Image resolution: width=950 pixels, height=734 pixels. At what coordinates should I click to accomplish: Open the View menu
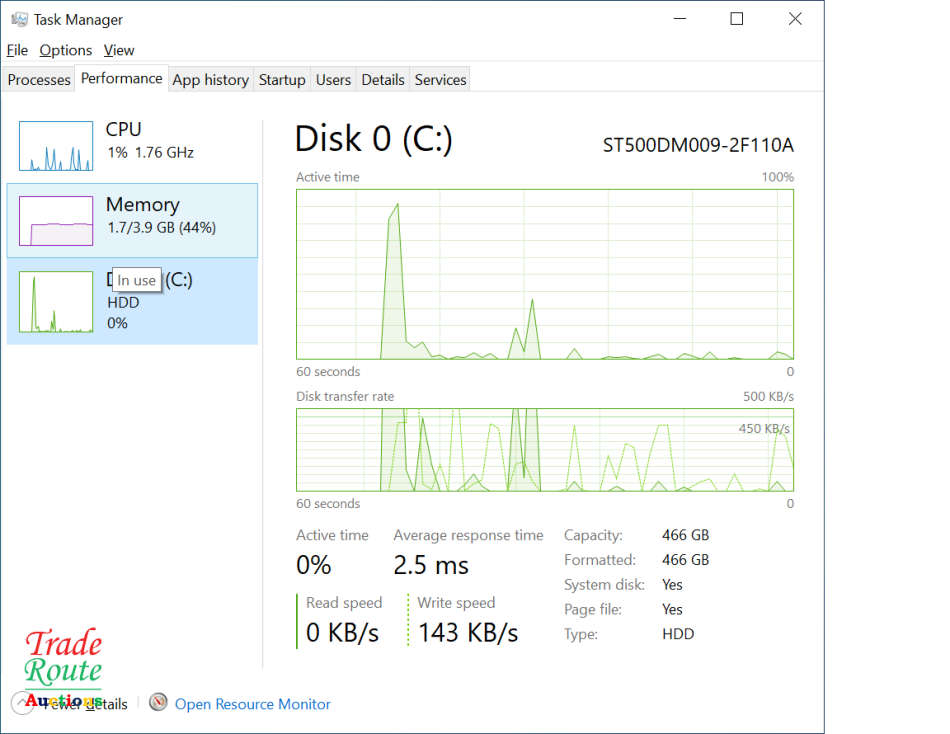[x=118, y=50]
